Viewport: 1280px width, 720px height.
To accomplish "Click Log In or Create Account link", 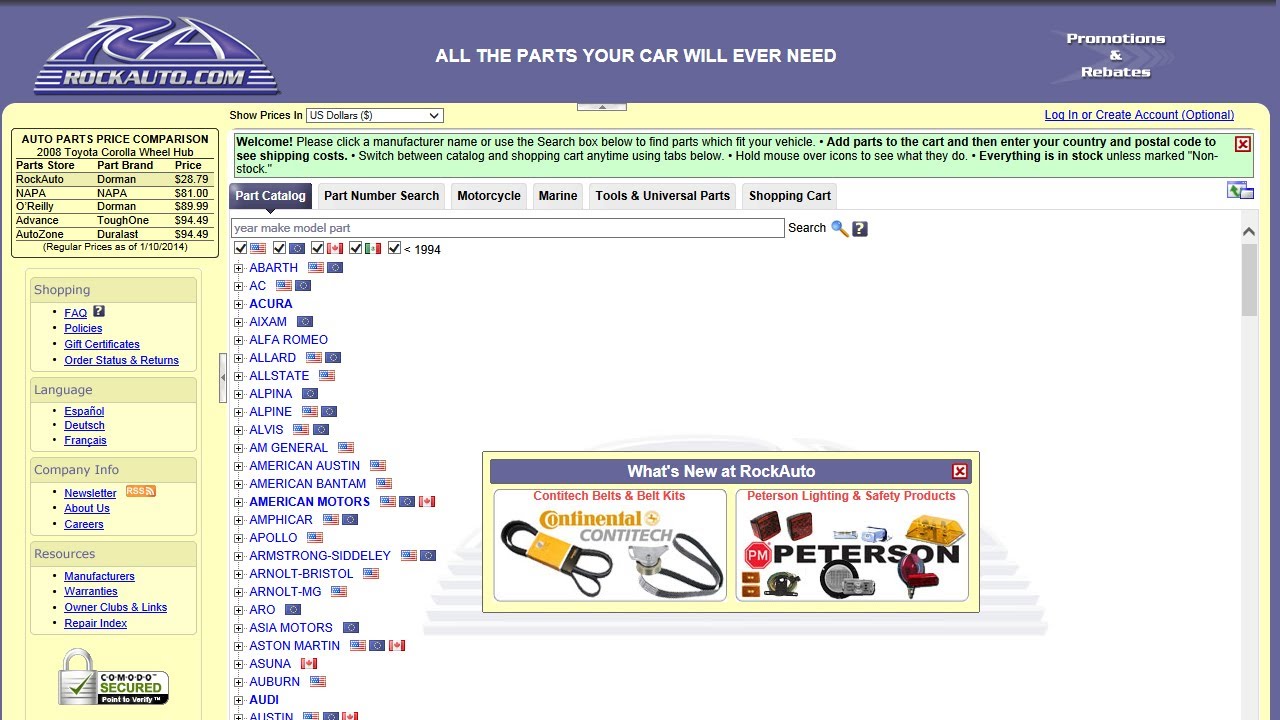I will point(1139,115).
